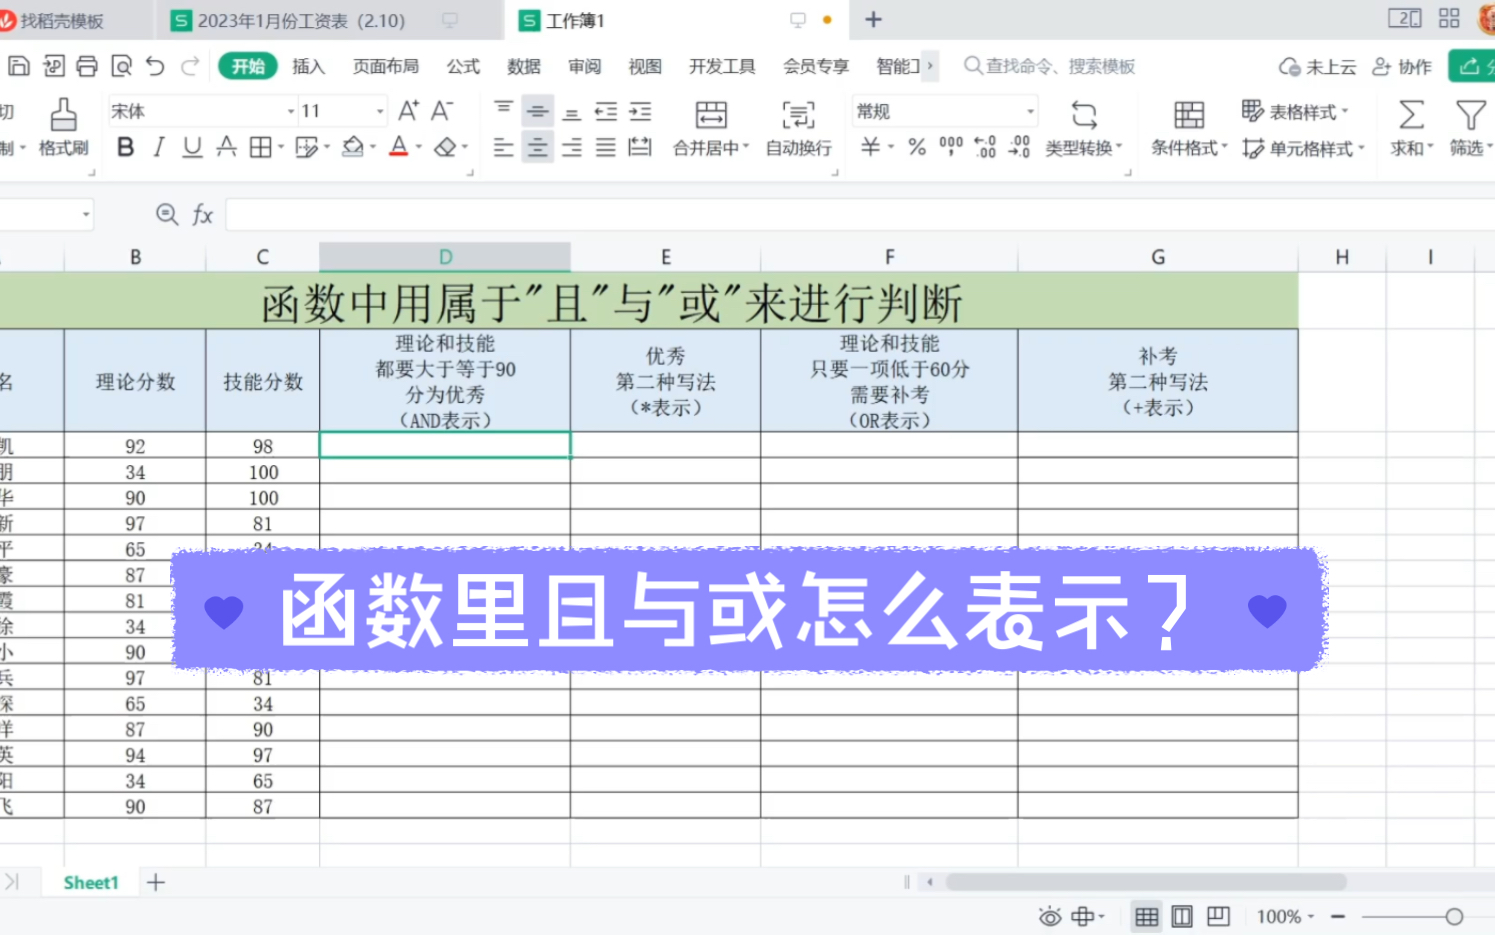Increase font size with A+ icon
The width and height of the screenshot is (1495, 935).
tap(408, 111)
